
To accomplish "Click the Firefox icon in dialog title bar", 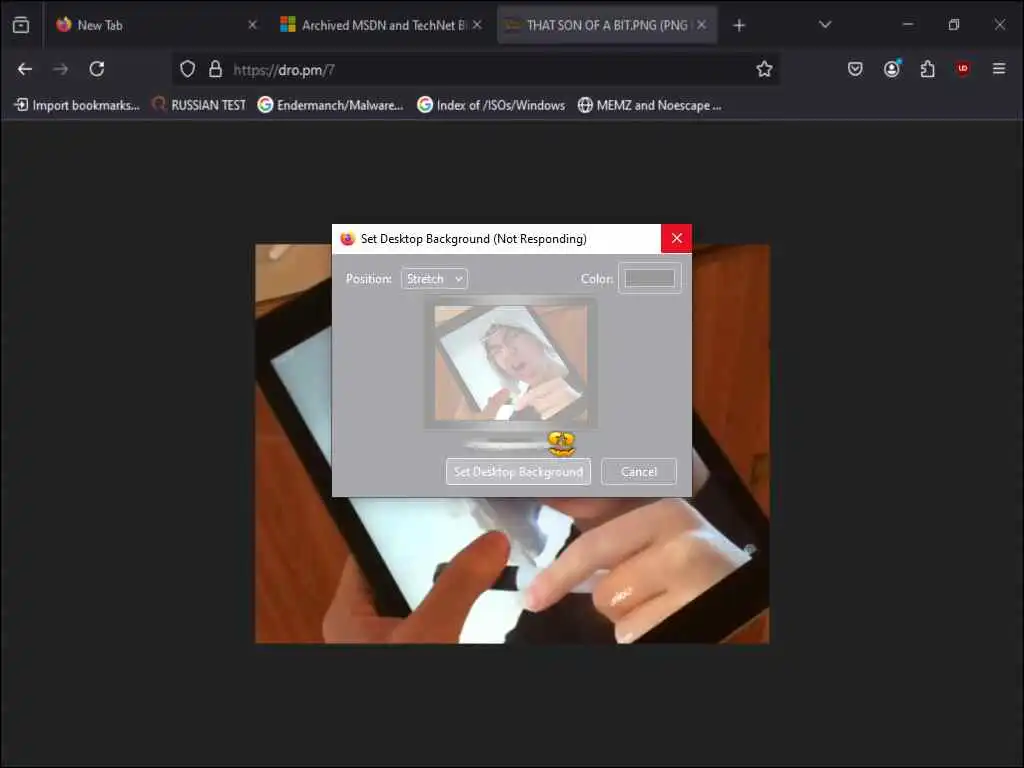I will pyautogui.click(x=347, y=238).
